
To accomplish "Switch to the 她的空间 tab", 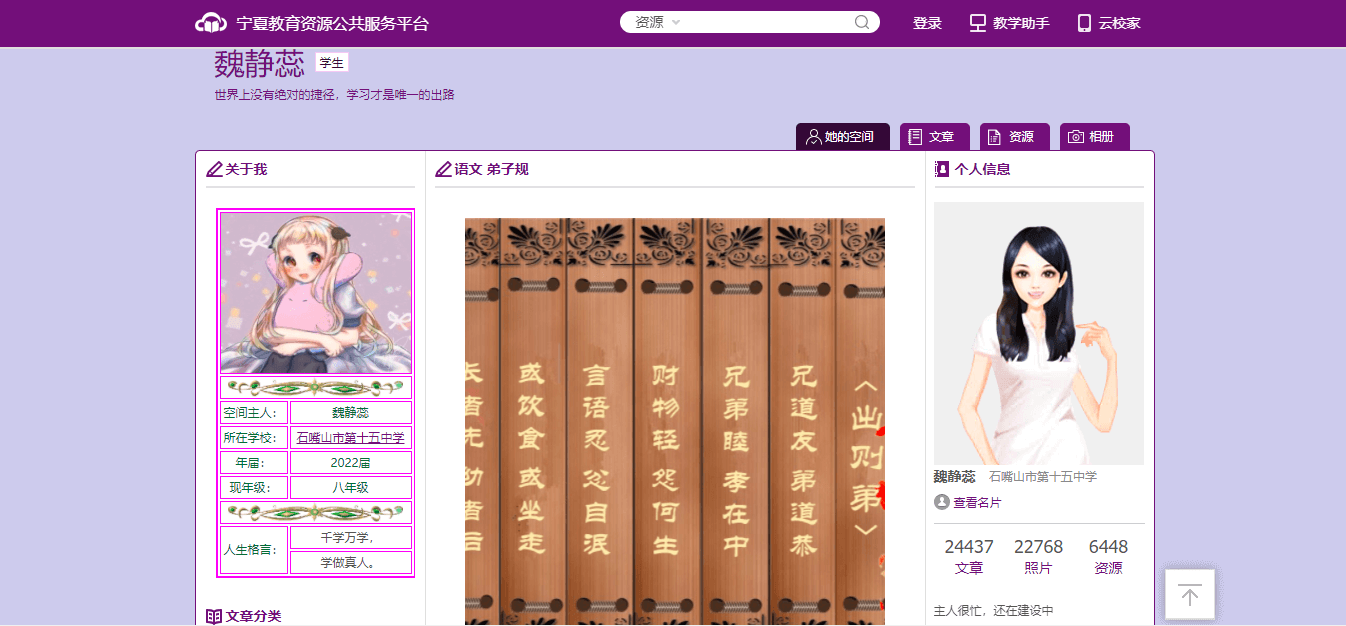I will coord(842,137).
